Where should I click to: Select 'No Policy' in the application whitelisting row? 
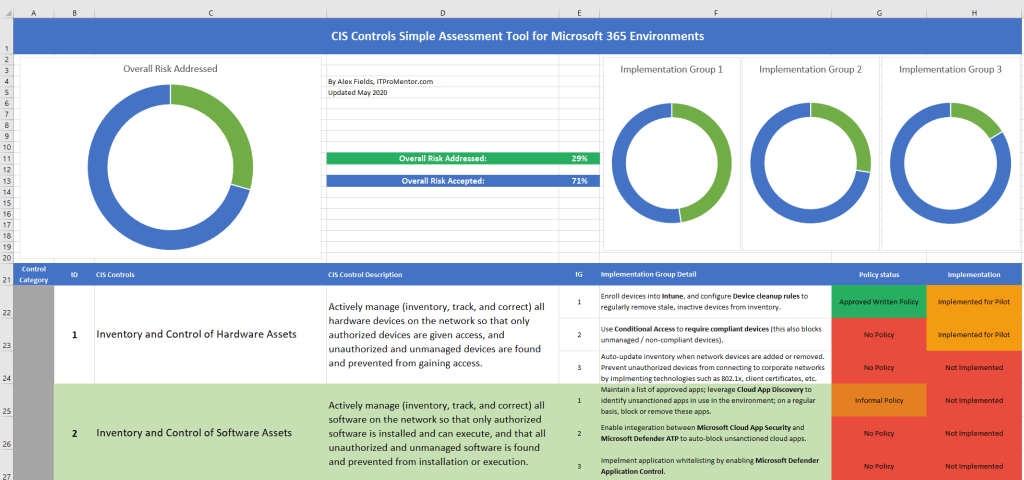click(879, 465)
